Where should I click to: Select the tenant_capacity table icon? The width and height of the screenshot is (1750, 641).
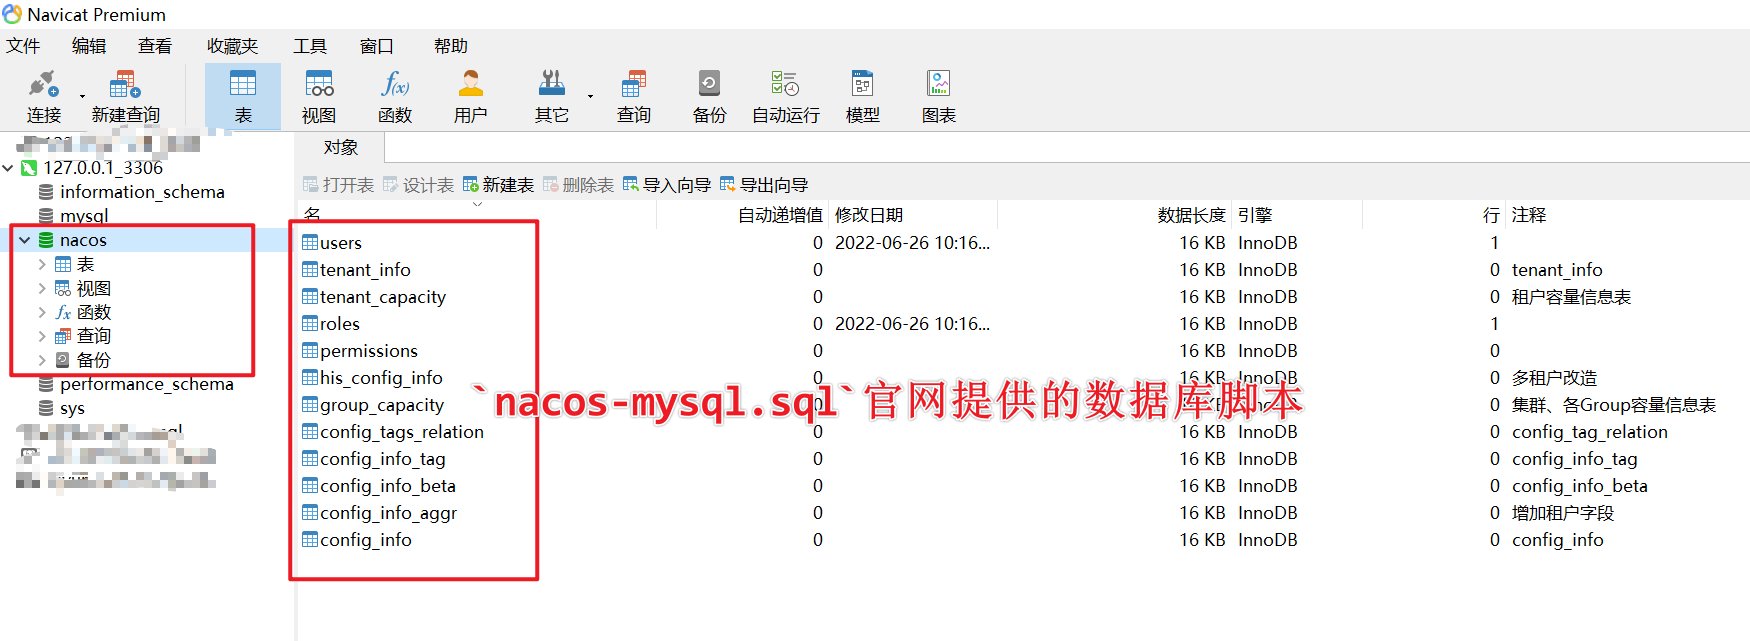310,297
